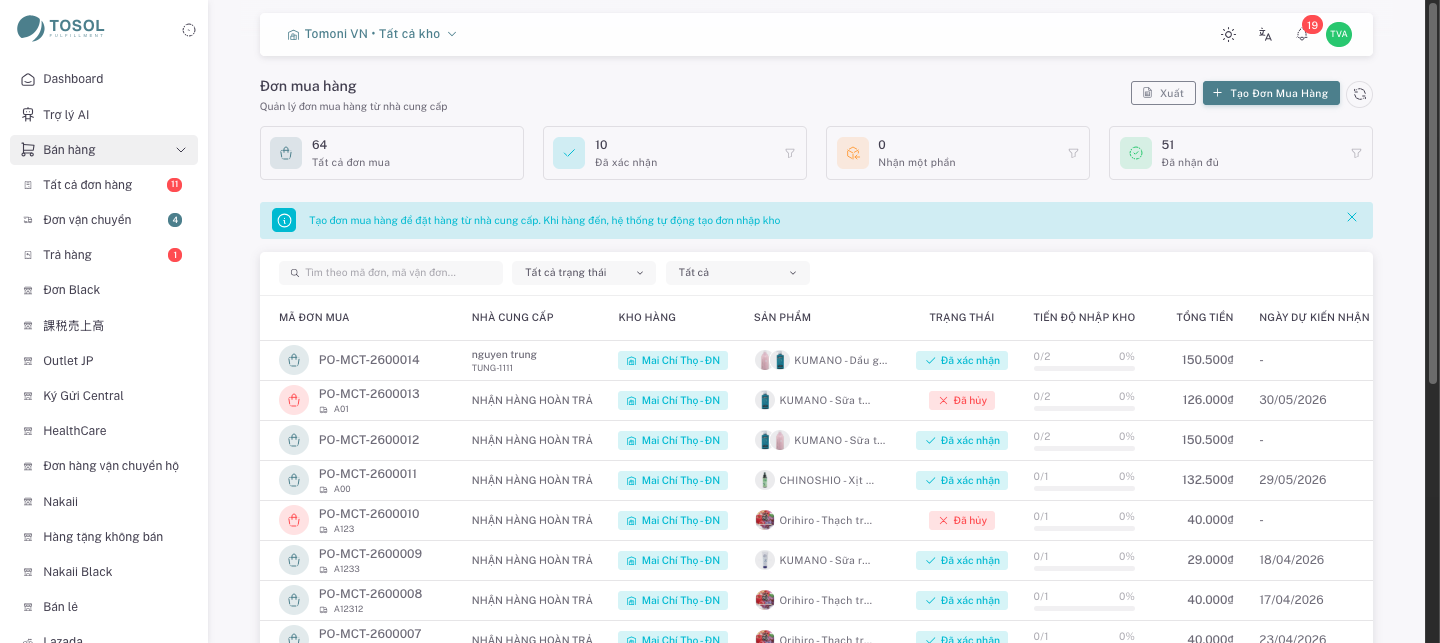Screen dimensions: 1440x643
Task: Focus the order code search field
Action: pos(391,273)
